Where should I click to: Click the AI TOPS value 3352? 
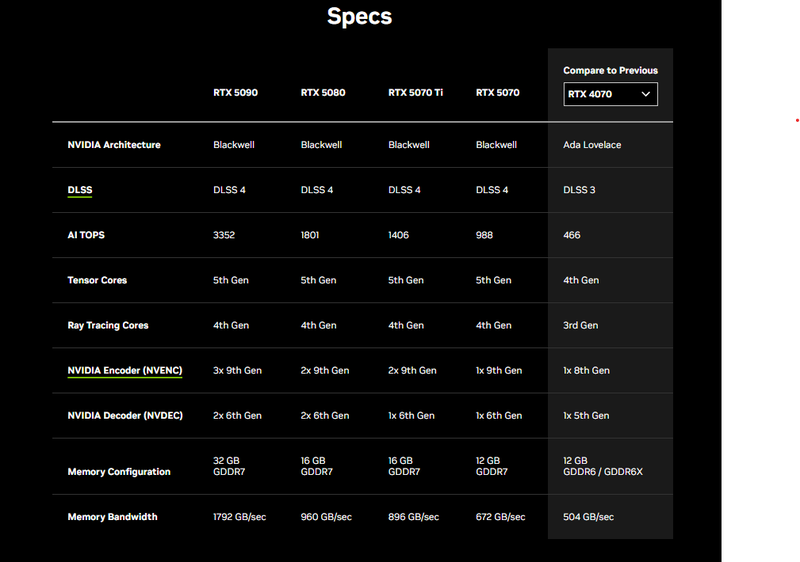coord(224,235)
